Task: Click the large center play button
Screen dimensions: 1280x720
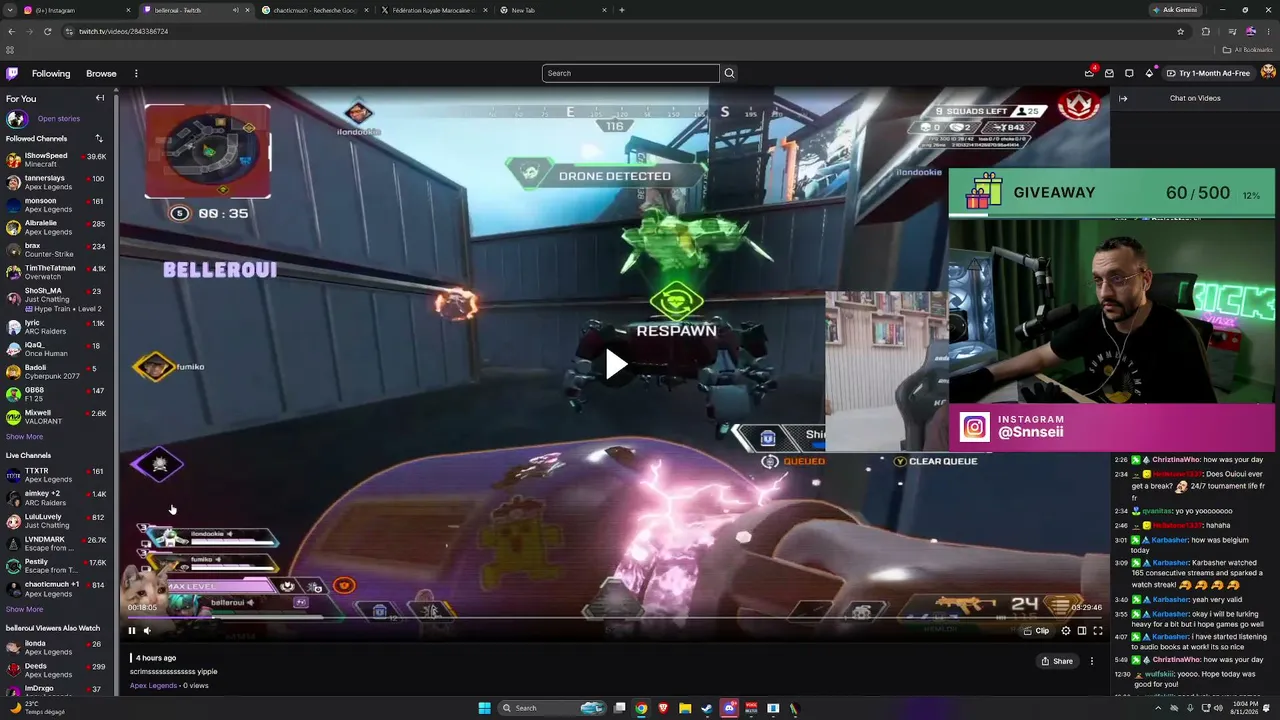Action: click(x=616, y=364)
